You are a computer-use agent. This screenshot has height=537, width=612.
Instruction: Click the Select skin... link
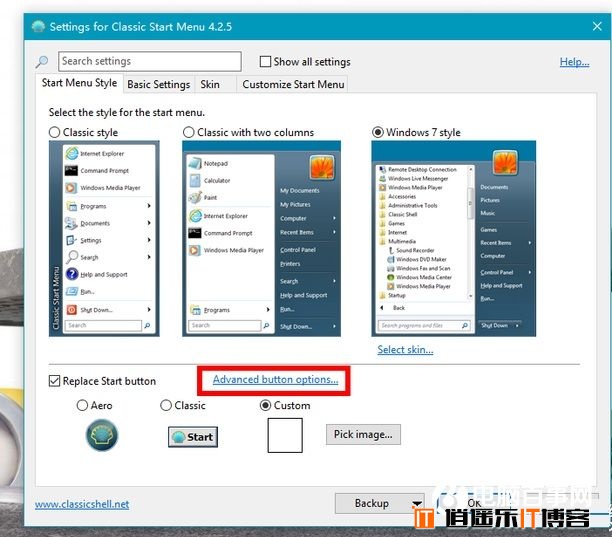tap(405, 350)
